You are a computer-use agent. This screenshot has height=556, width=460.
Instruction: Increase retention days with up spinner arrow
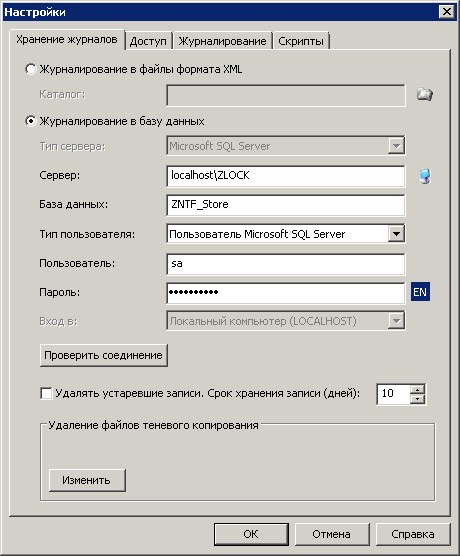pos(417,390)
